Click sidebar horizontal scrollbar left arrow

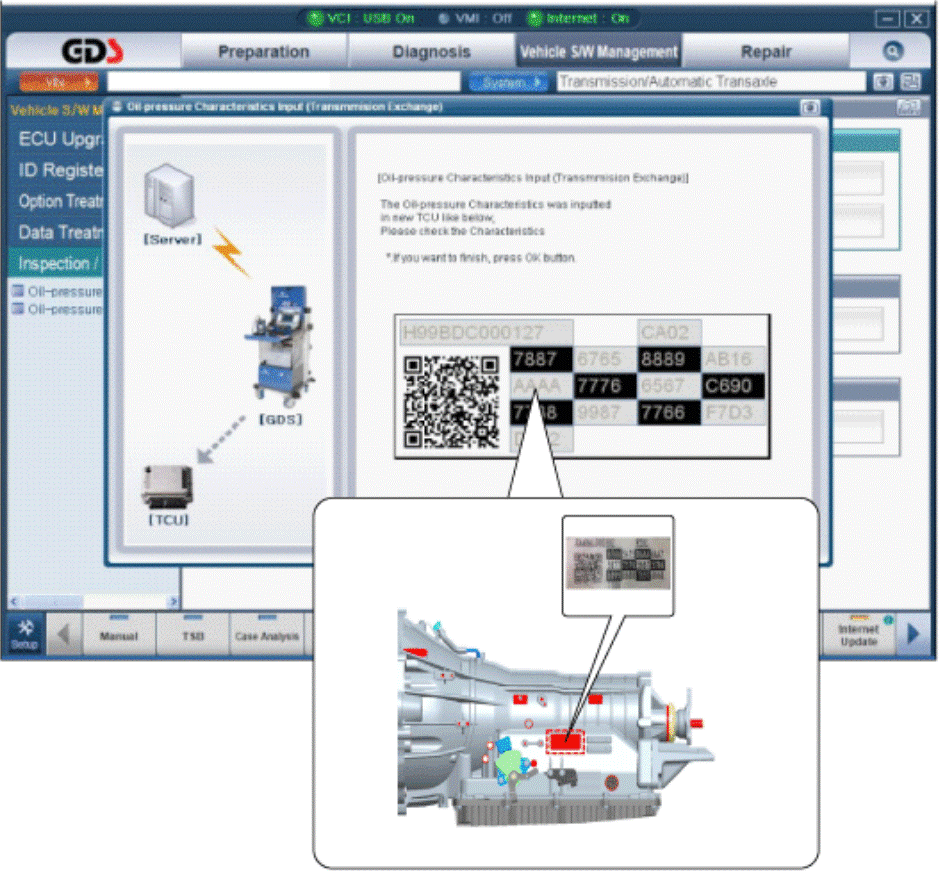point(14,601)
